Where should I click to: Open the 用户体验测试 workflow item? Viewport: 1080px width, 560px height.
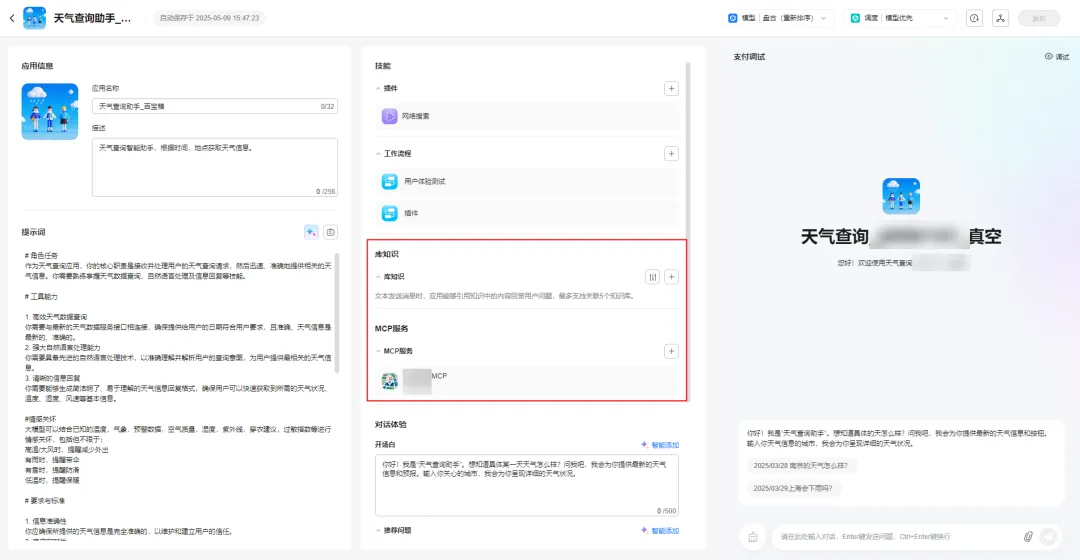[527, 181]
